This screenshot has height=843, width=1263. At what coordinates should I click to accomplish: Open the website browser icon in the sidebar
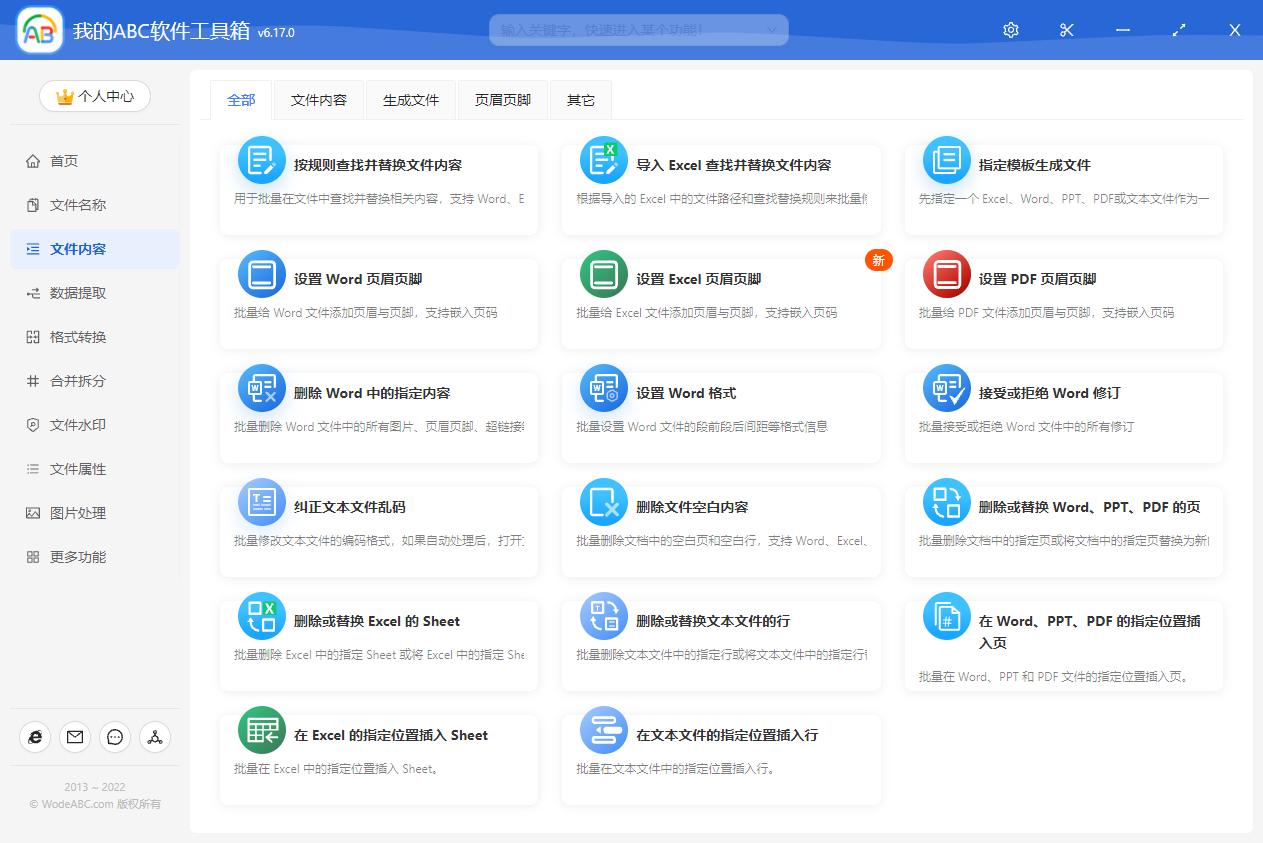pos(34,737)
